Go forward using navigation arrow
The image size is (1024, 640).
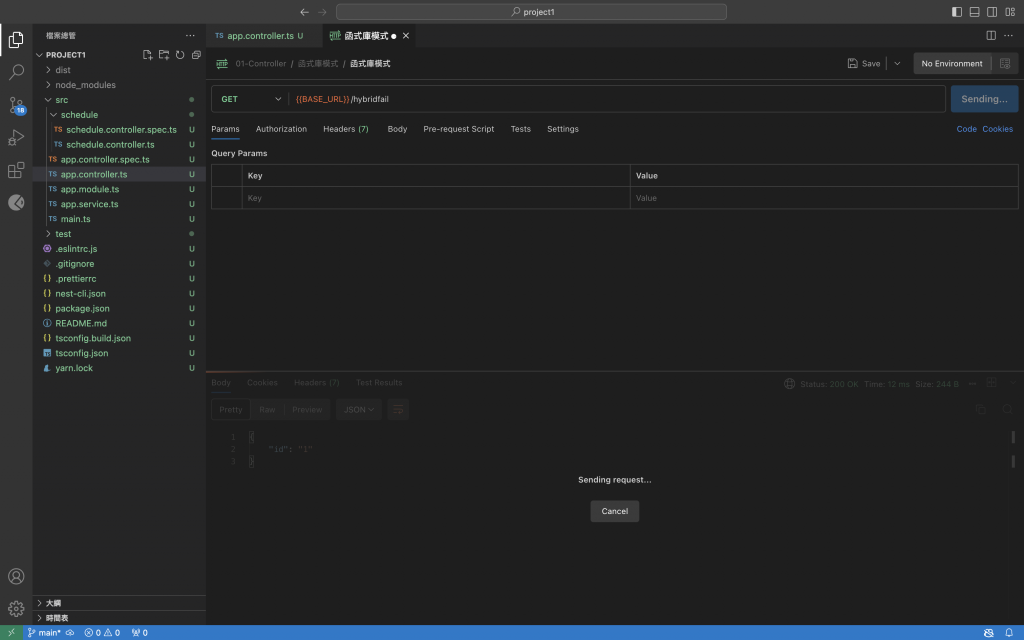322,12
